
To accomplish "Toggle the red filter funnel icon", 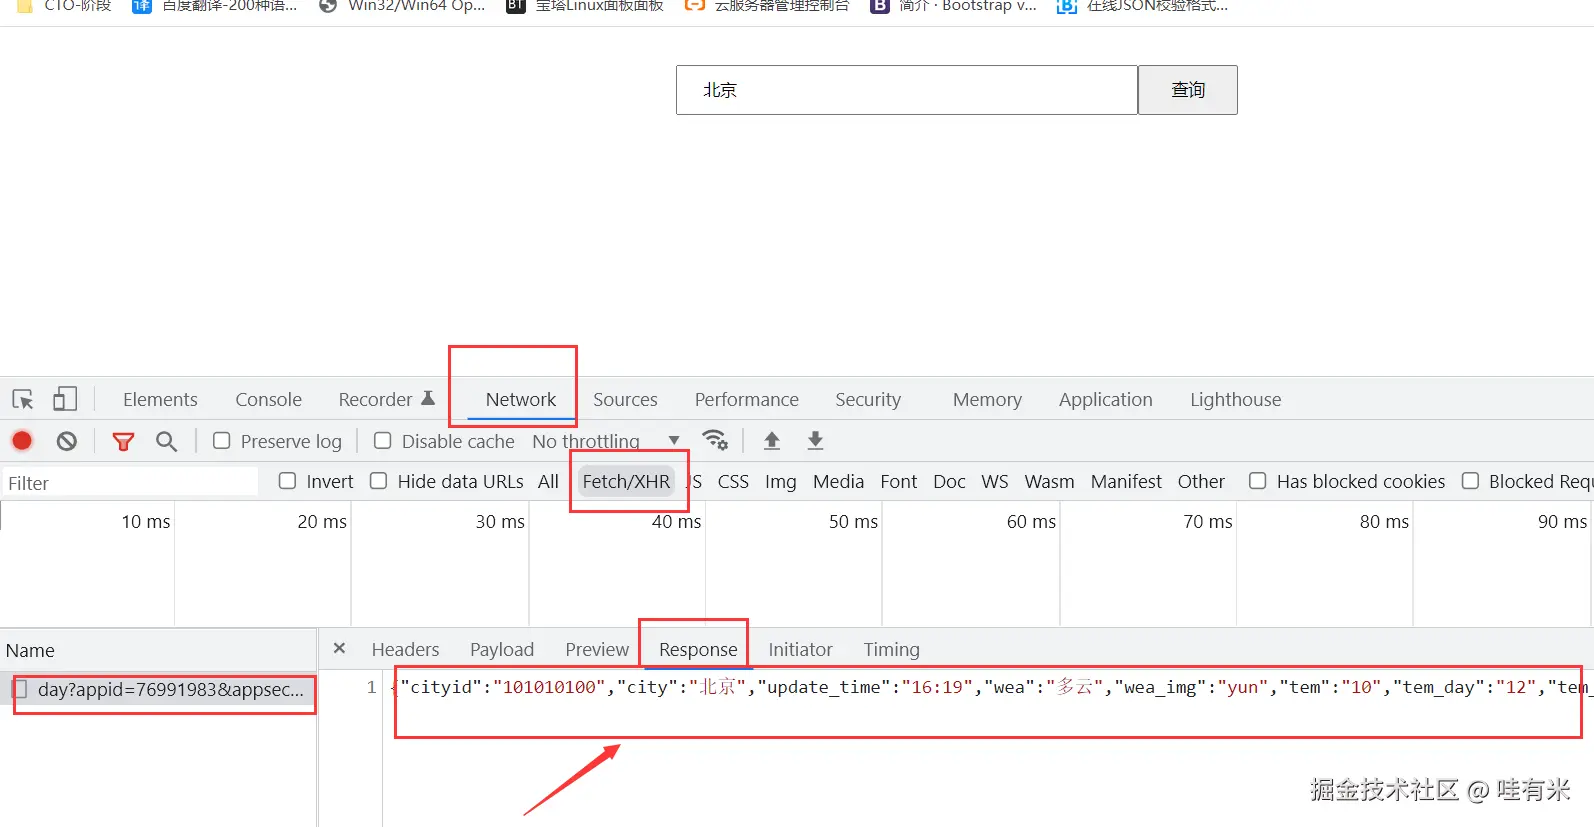I will (123, 441).
